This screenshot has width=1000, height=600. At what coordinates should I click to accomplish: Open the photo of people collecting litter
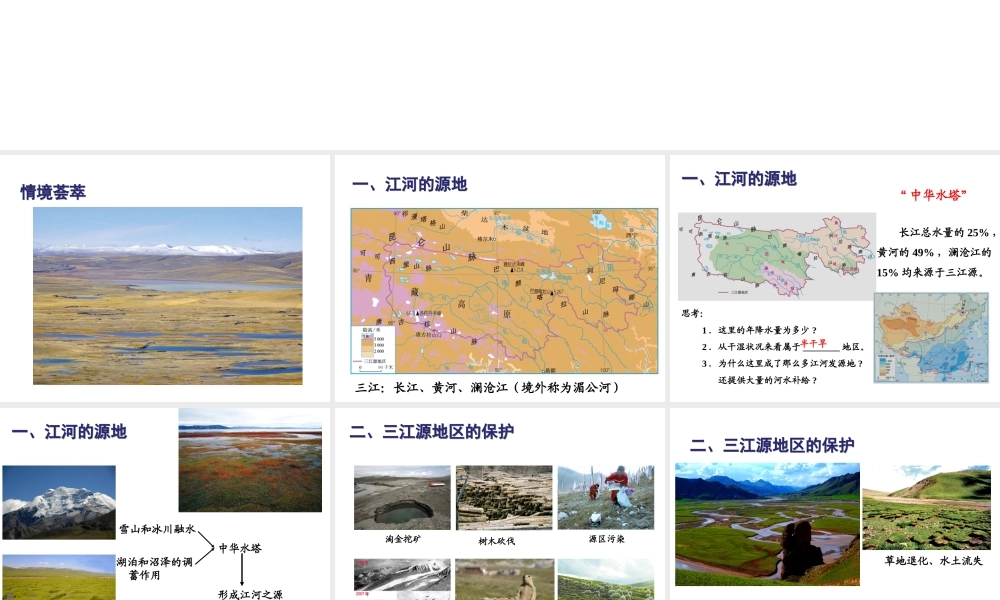[x=606, y=497]
